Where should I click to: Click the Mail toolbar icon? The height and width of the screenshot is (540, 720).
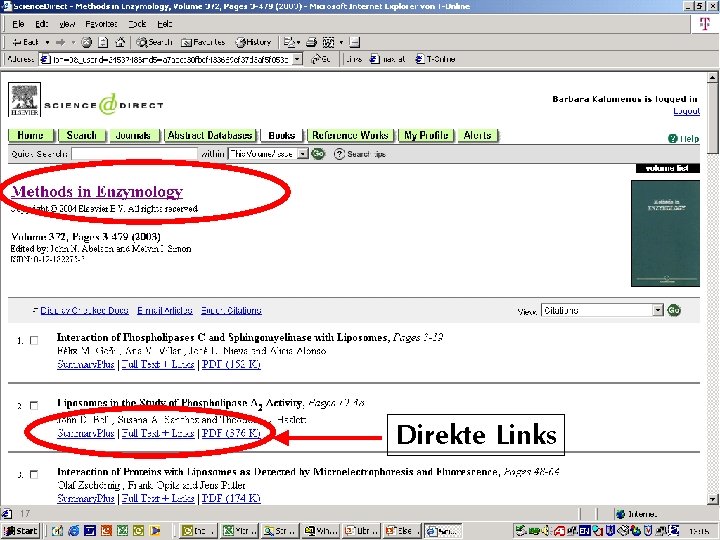pos(291,42)
